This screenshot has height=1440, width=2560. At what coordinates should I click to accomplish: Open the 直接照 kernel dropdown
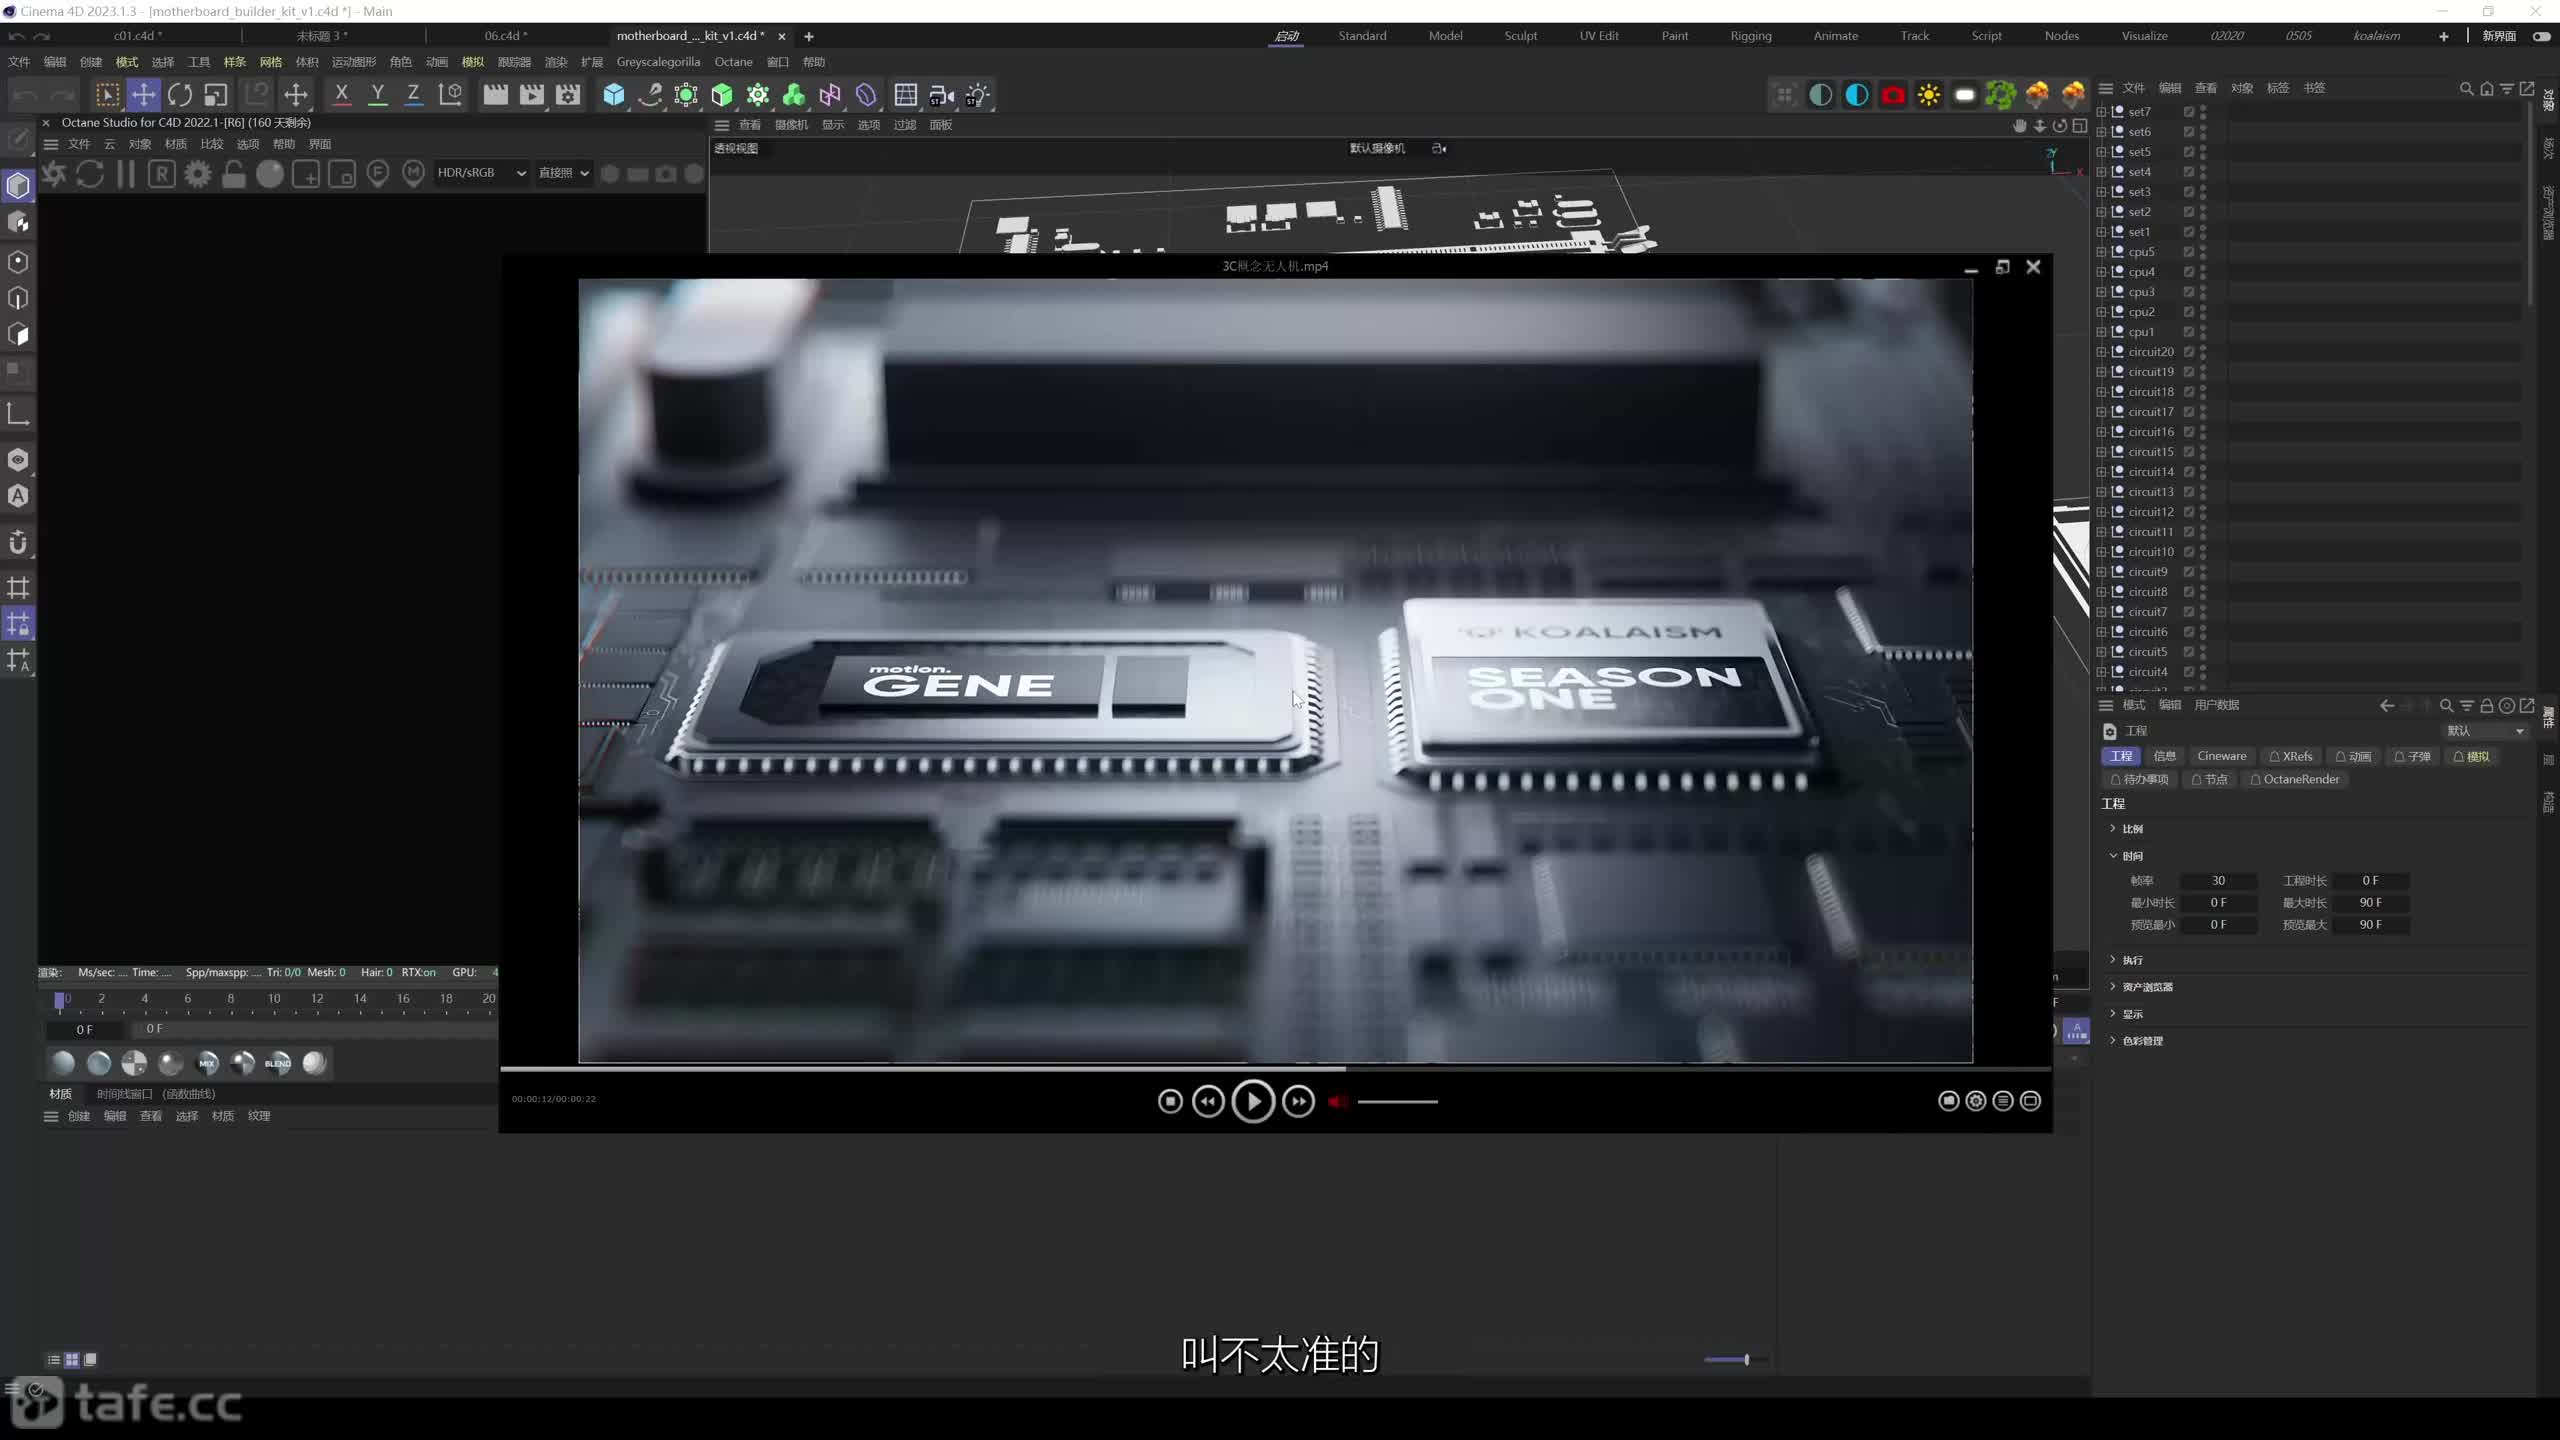click(564, 173)
